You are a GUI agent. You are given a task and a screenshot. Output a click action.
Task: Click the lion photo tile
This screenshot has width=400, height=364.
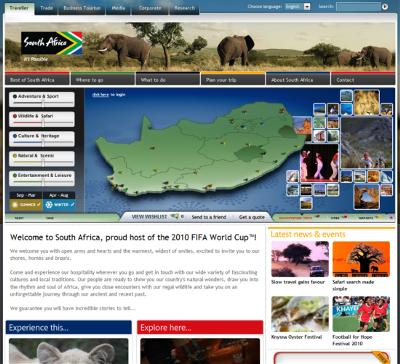[366, 102]
